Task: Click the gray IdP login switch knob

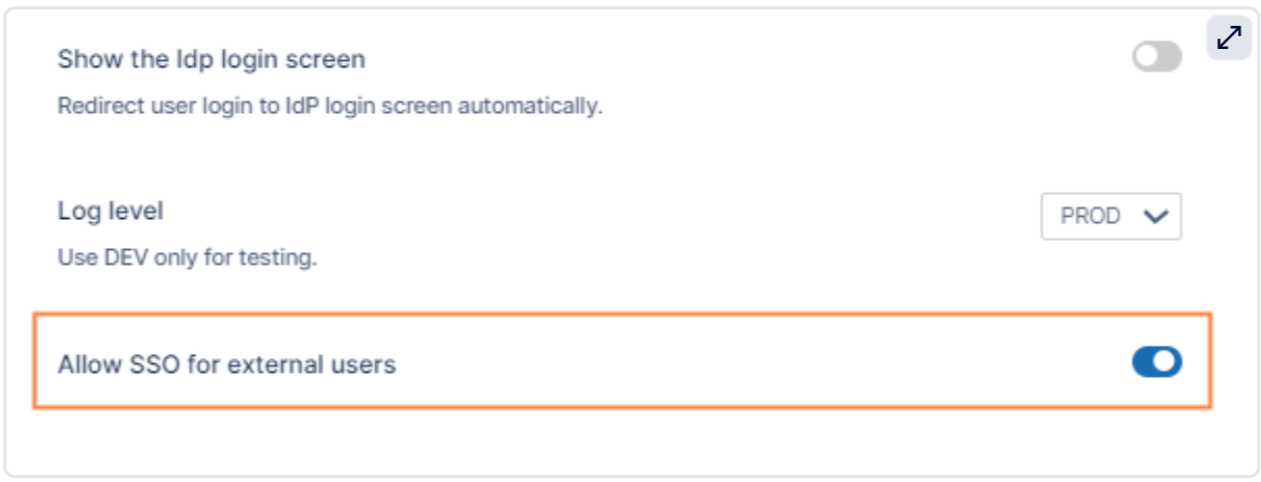Action: (1146, 58)
